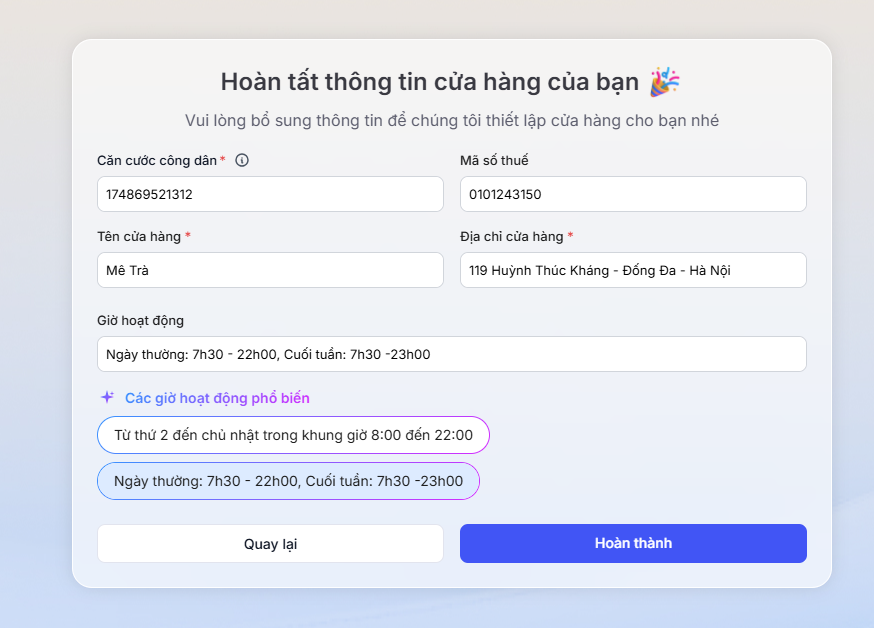Click the Giờ hoạt động label
This screenshot has width=874, height=628.
pyautogui.click(x=140, y=320)
